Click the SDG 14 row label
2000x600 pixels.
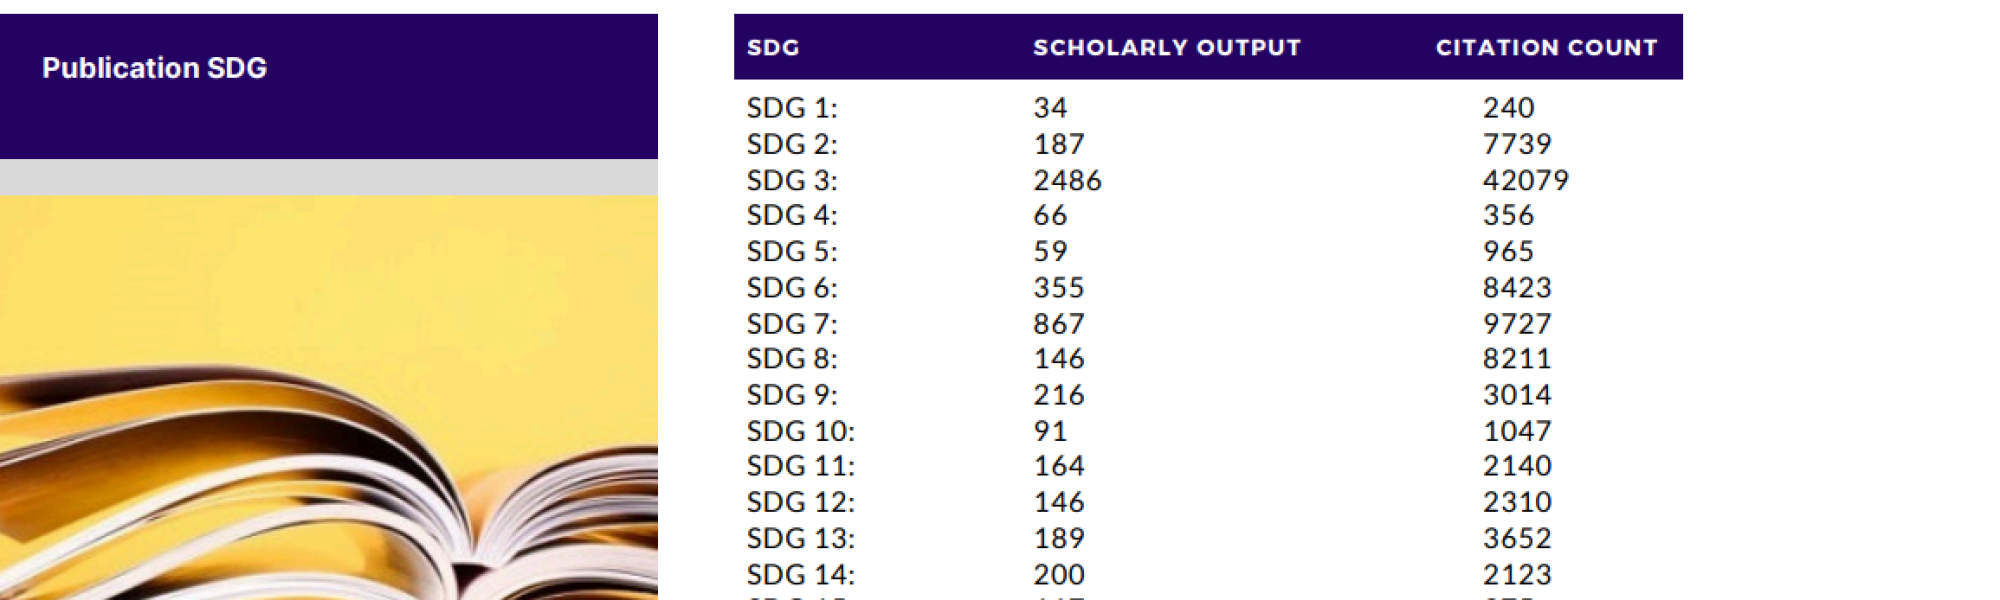pyautogui.click(x=800, y=575)
